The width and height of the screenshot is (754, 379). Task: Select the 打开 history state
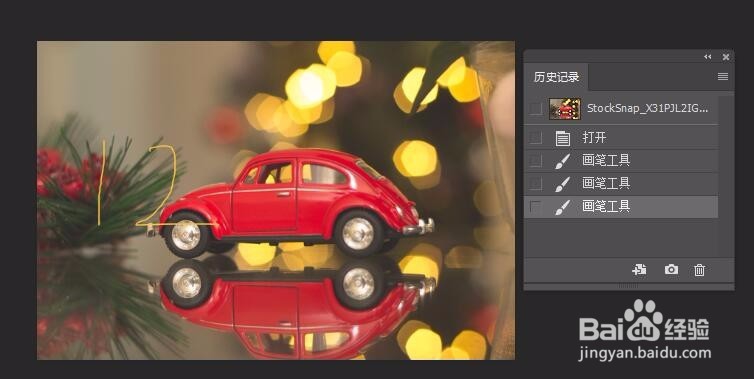[621, 138]
